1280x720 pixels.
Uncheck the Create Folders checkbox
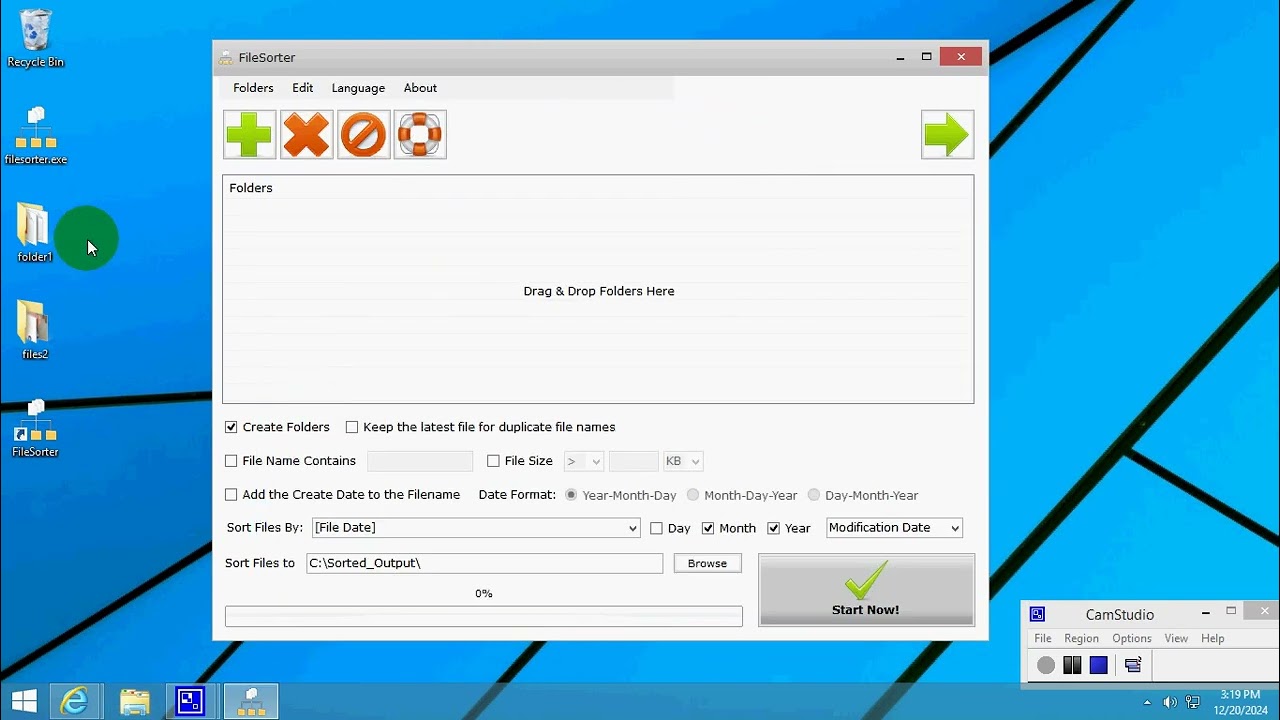tap(231, 427)
